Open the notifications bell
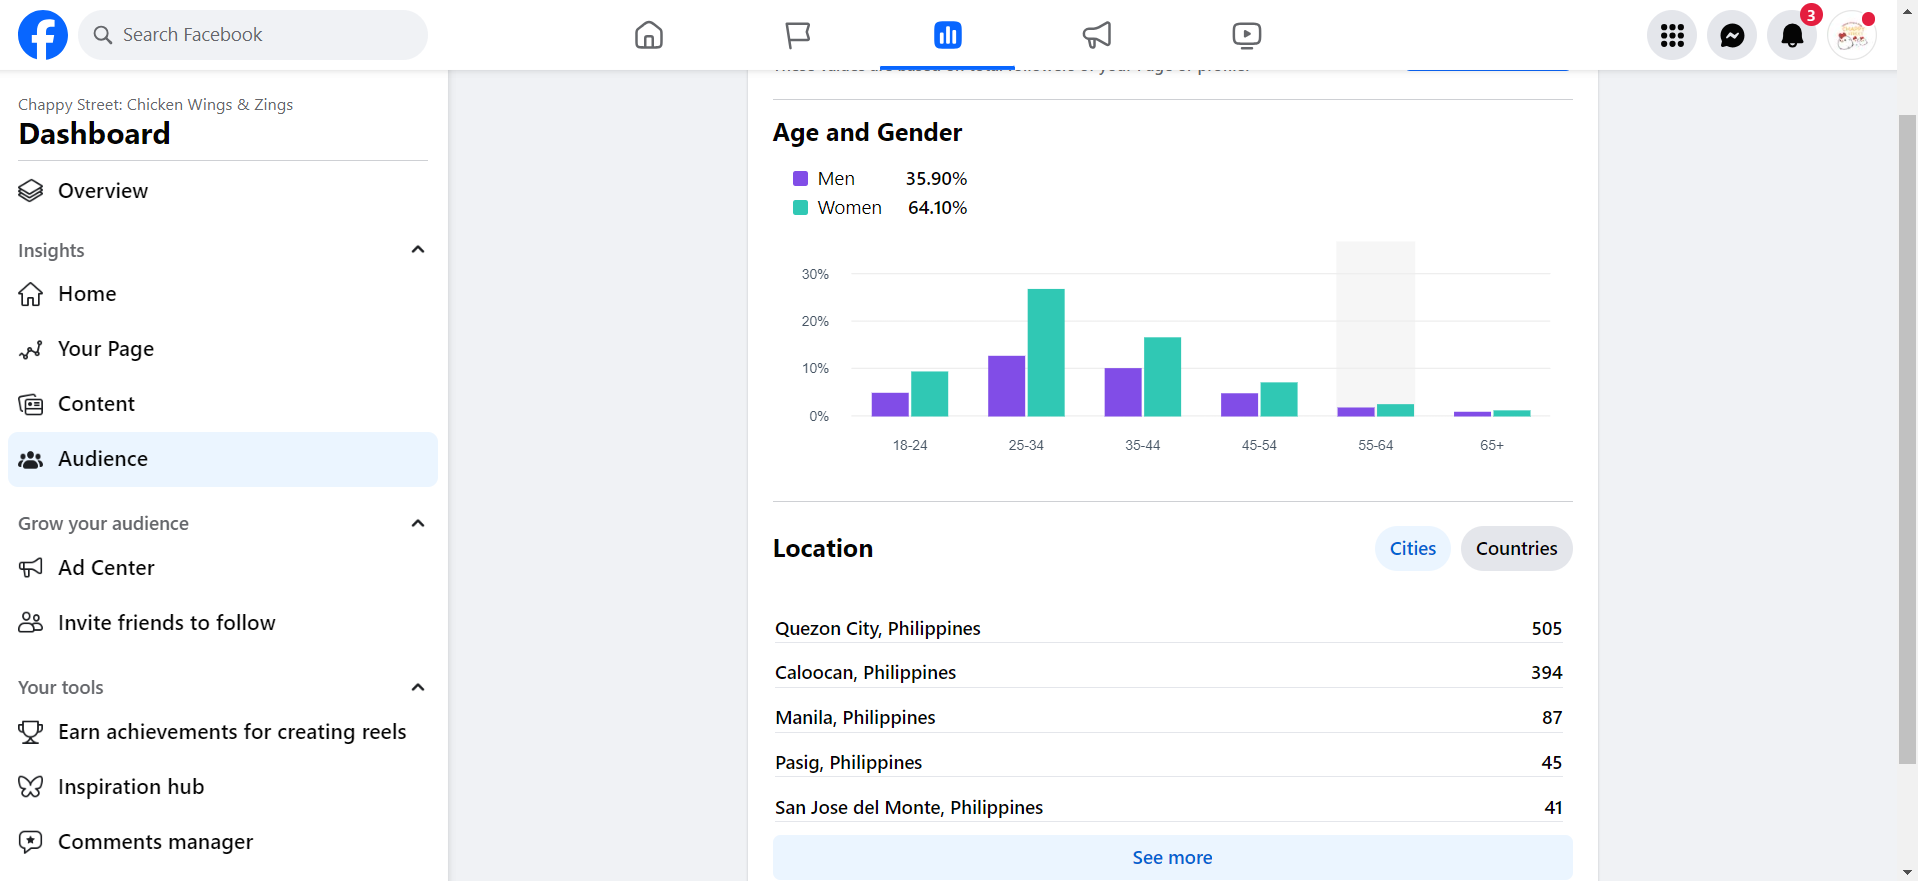 coord(1792,36)
